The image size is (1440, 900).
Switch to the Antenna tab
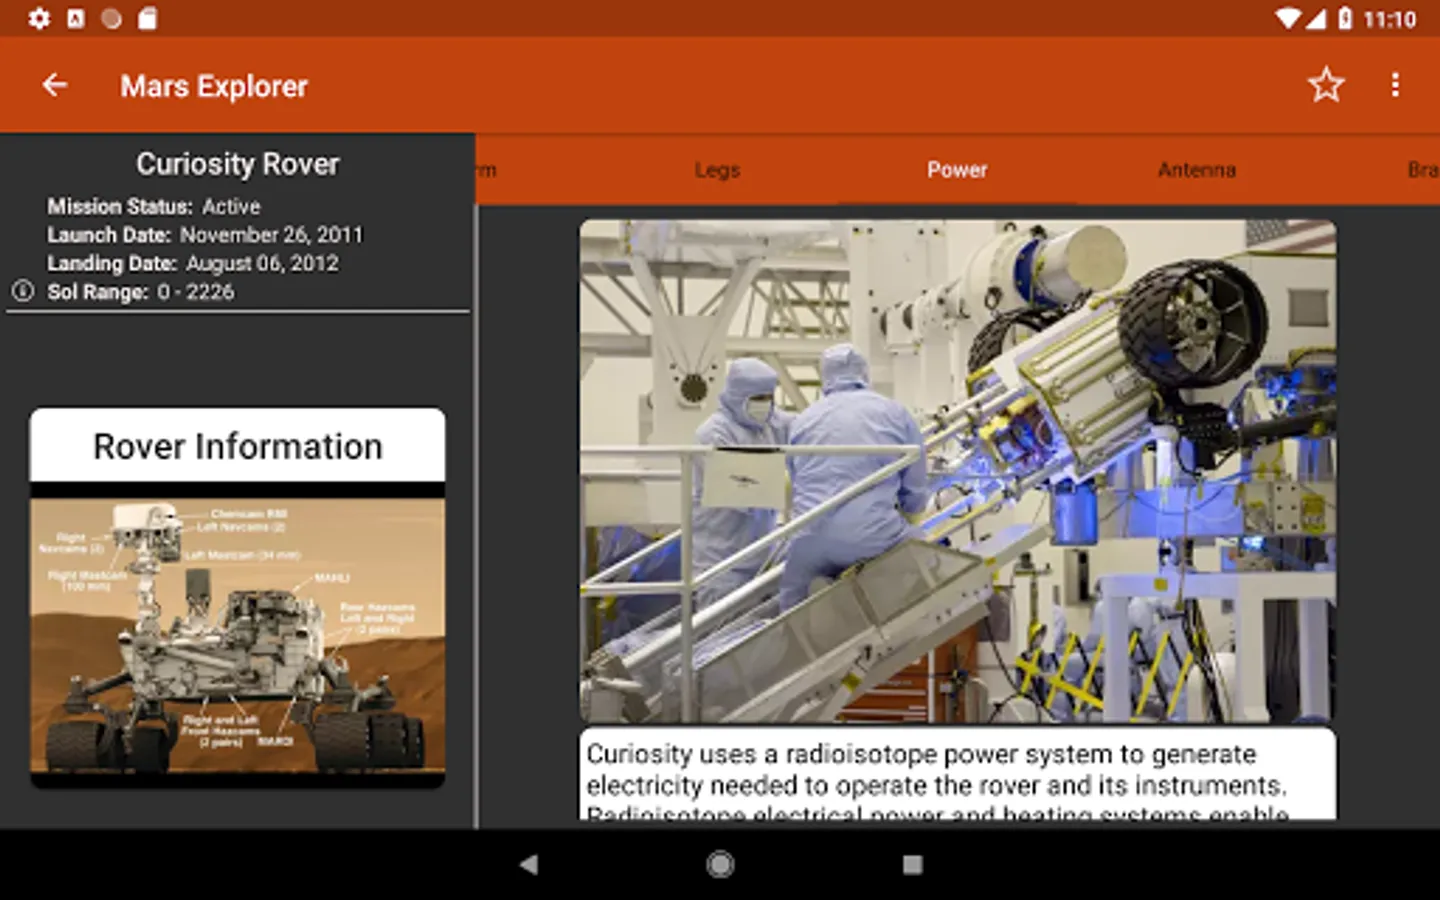coord(1197,170)
